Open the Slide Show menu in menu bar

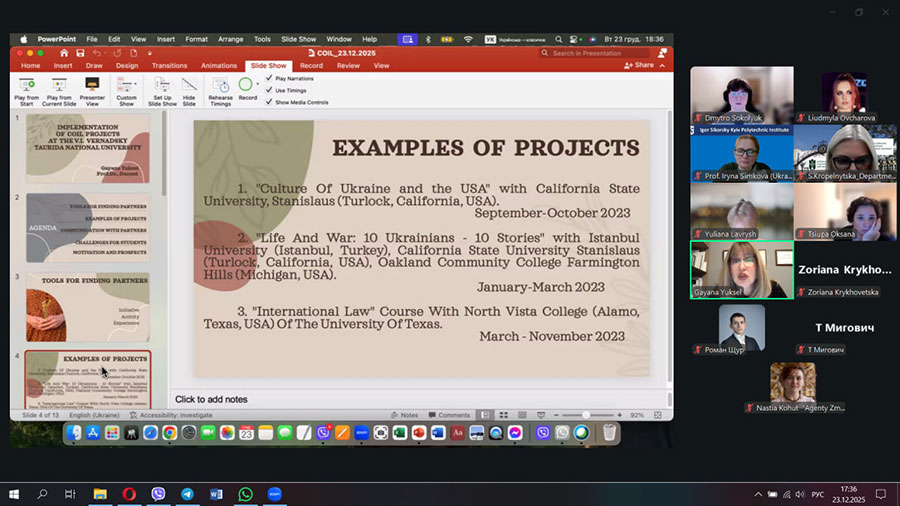pyautogui.click(x=298, y=39)
